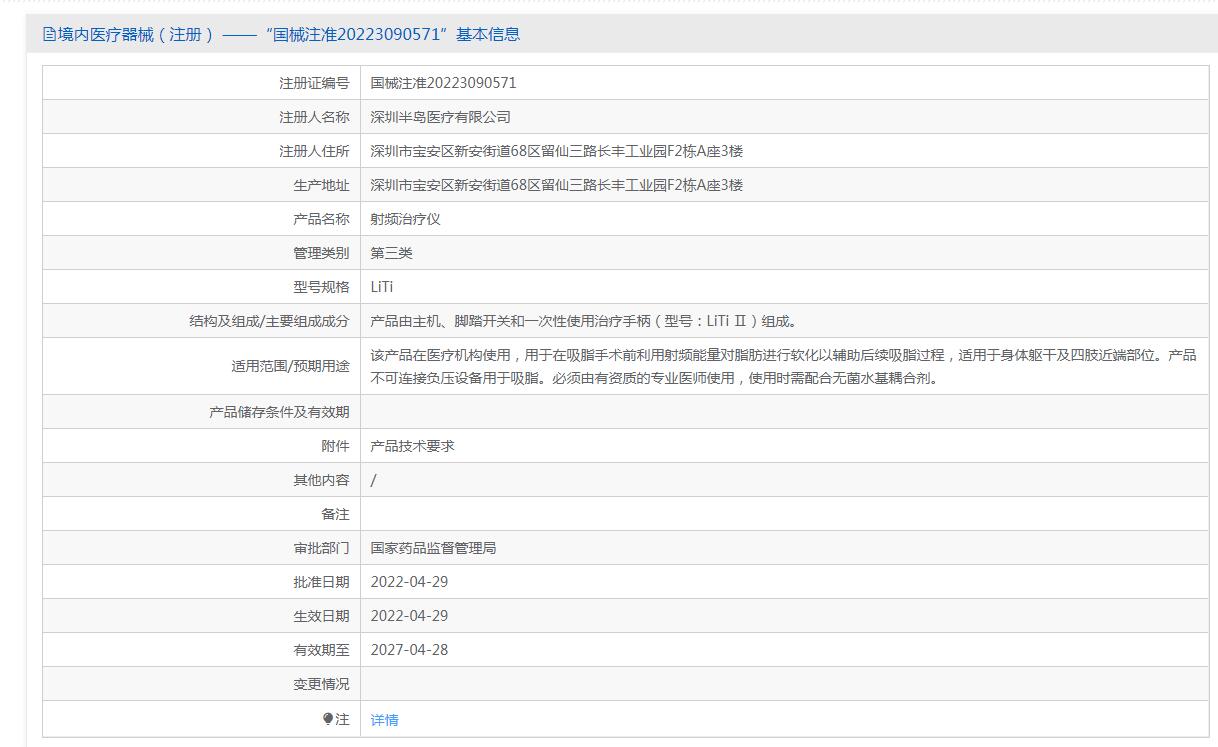
Task: Select the slash value in 其他内容 row
Action: pos(373,480)
